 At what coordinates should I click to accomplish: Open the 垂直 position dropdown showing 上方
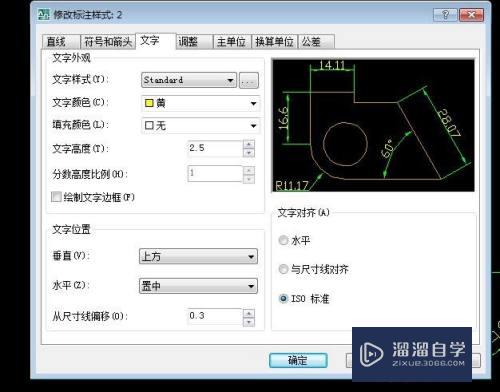coord(198,256)
